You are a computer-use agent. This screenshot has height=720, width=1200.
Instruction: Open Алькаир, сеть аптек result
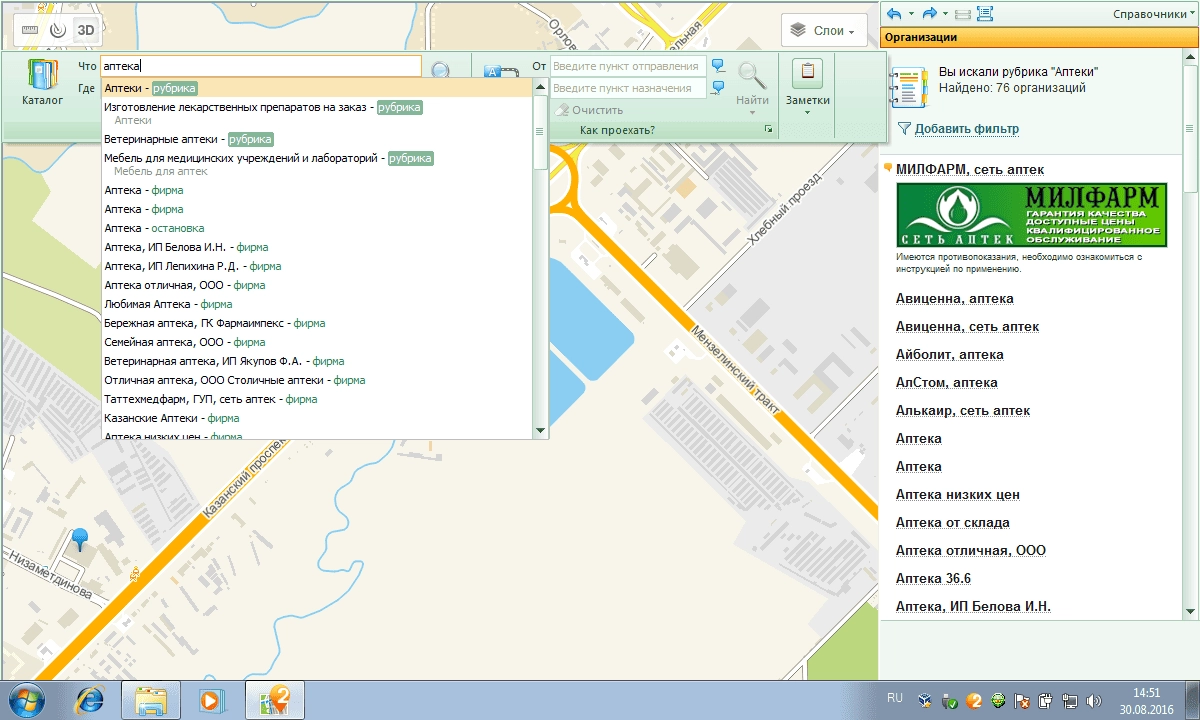coord(963,411)
